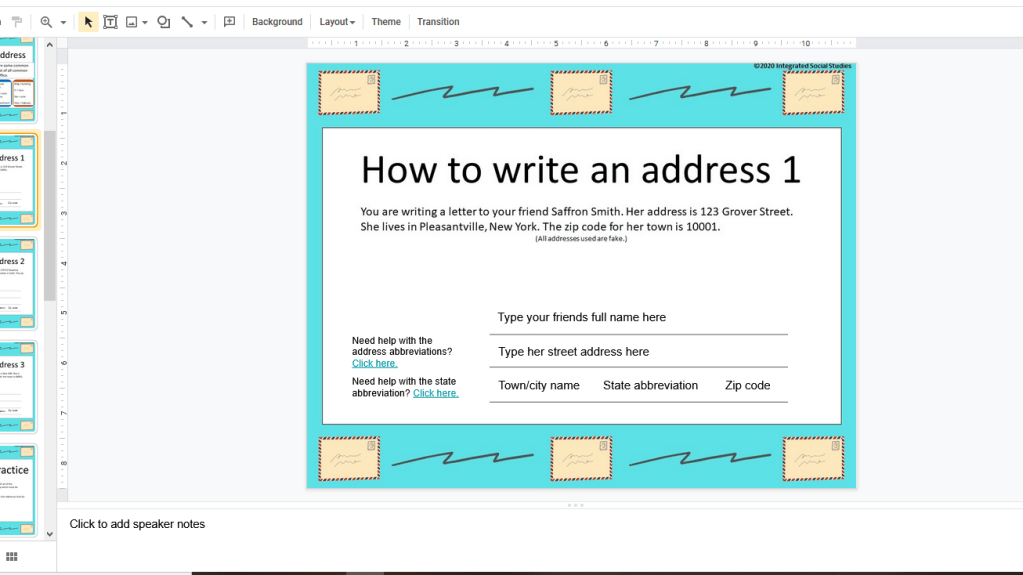Open the Theme panel
Viewport: 1023px width, 575px height.
pyautogui.click(x=386, y=22)
